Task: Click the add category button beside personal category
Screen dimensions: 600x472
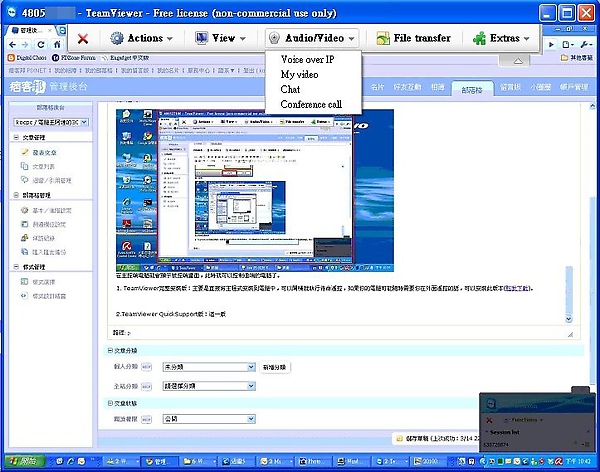Action: click(x=274, y=367)
